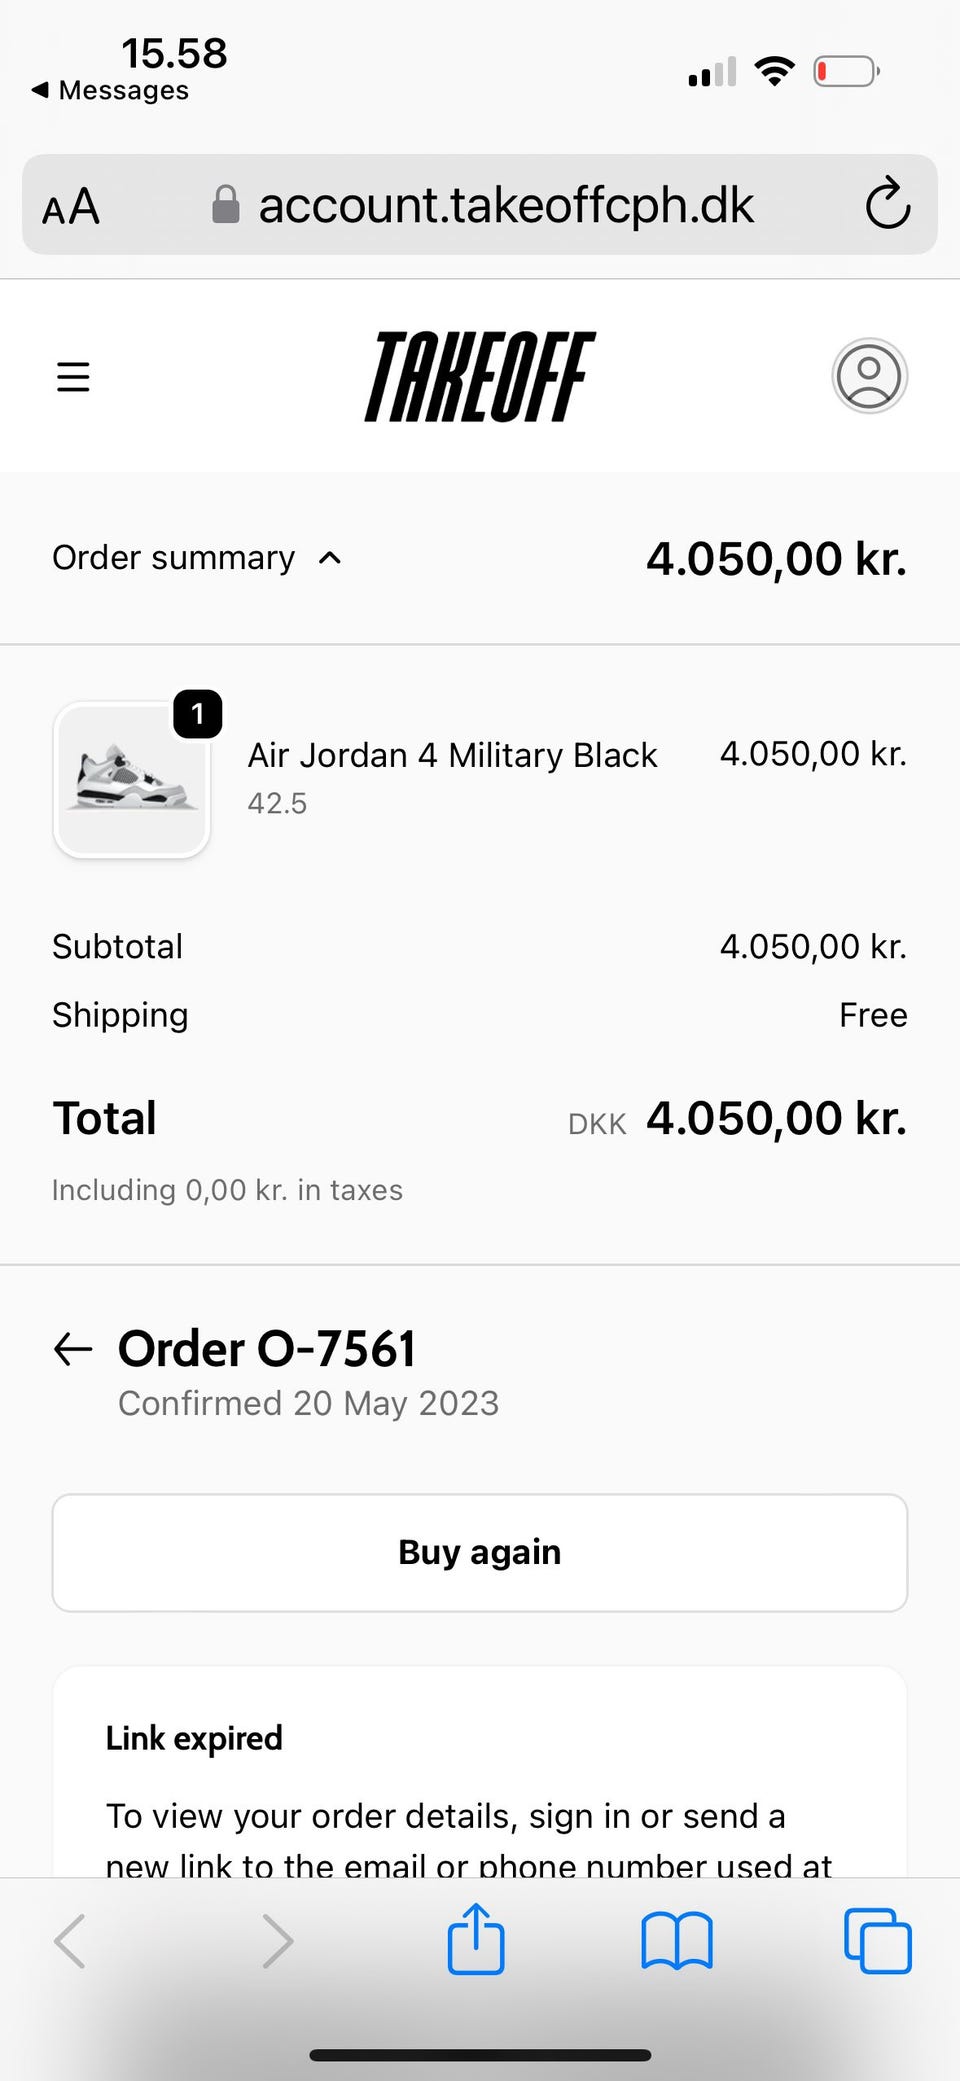This screenshot has width=960, height=2081.
Task: Open Safari bookmarks
Action: point(677,1941)
